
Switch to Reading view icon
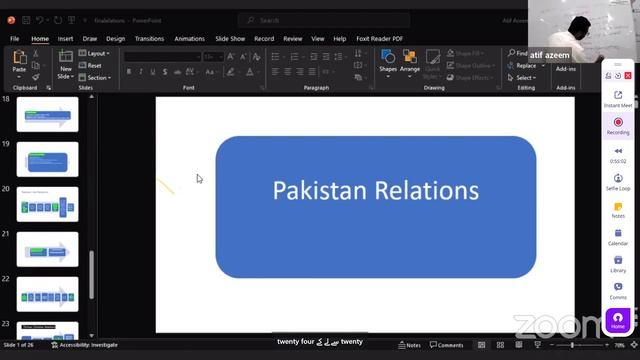pyautogui.click(x=519, y=345)
